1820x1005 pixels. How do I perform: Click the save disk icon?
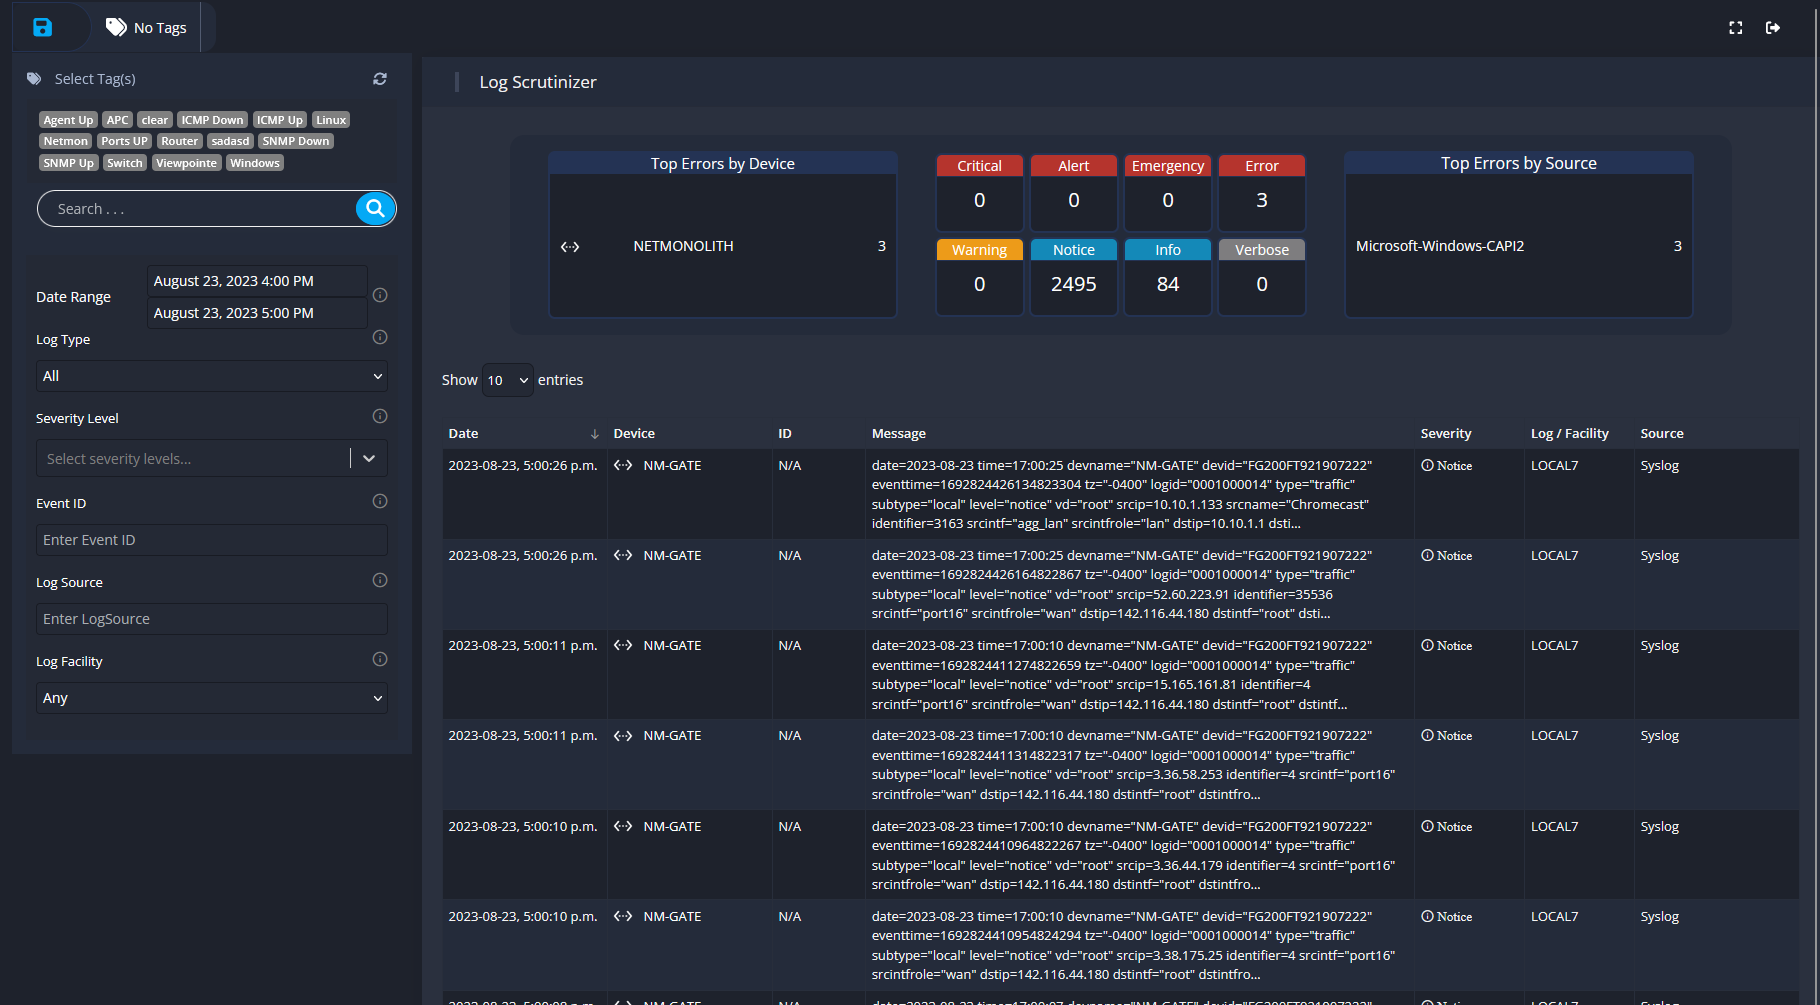tap(42, 27)
